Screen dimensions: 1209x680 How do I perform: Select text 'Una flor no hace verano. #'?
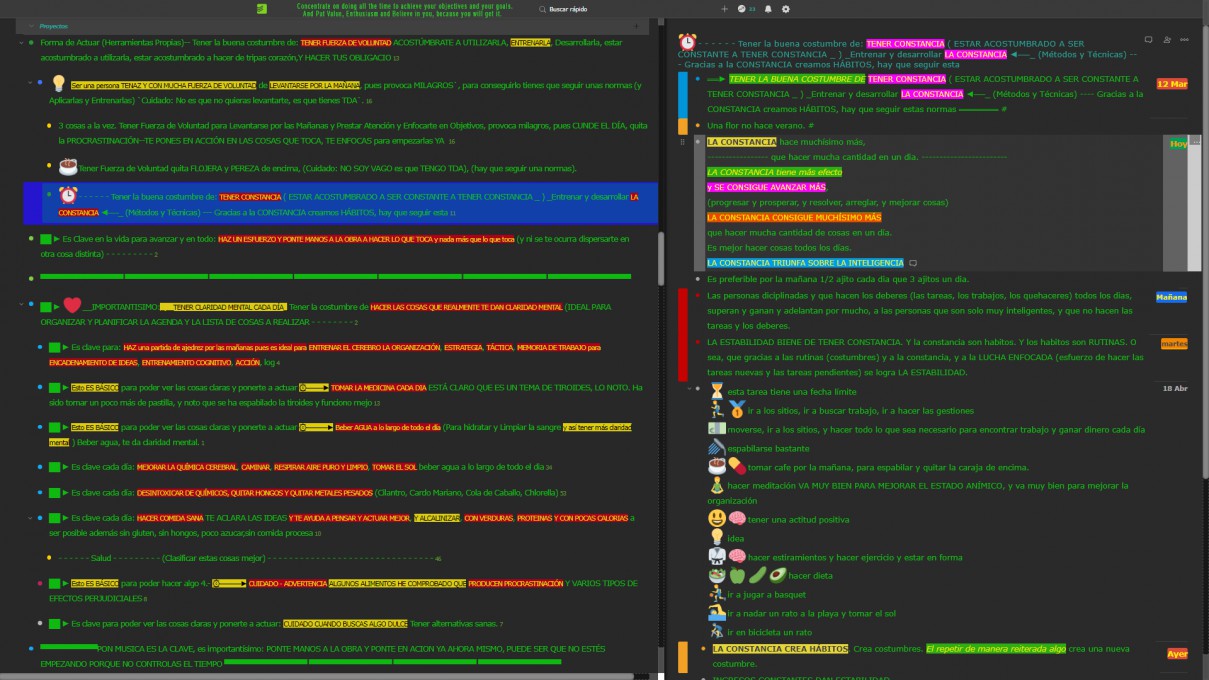[x=760, y=126]
